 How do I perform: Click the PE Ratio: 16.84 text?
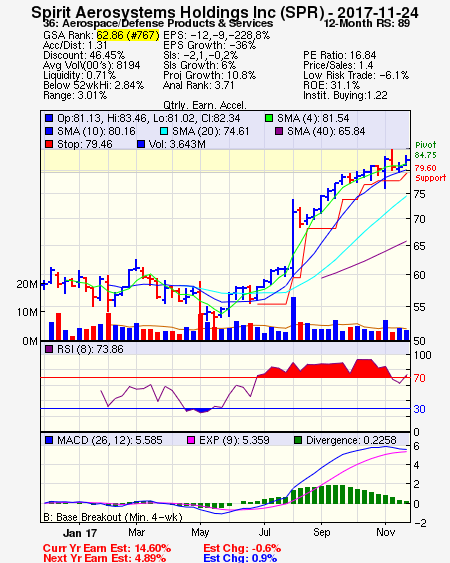(340, 55)
